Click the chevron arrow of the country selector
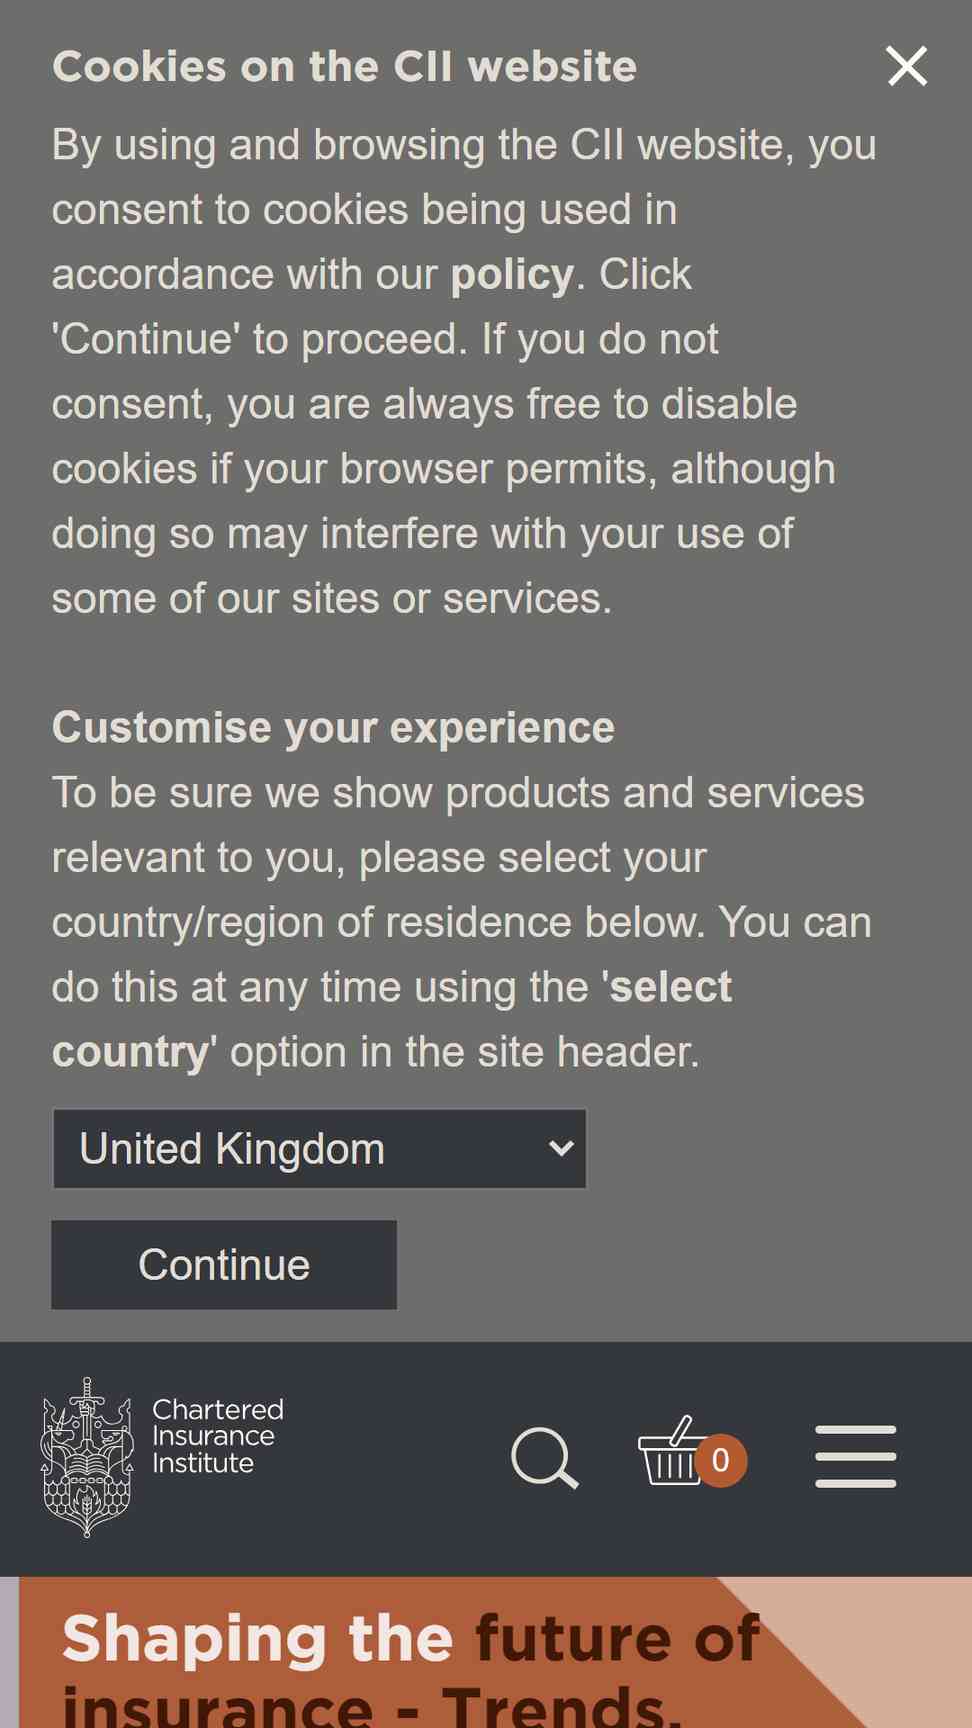Image resolution: width=972 pixels, height=1728 pixels. click(x=562, y=1149)
